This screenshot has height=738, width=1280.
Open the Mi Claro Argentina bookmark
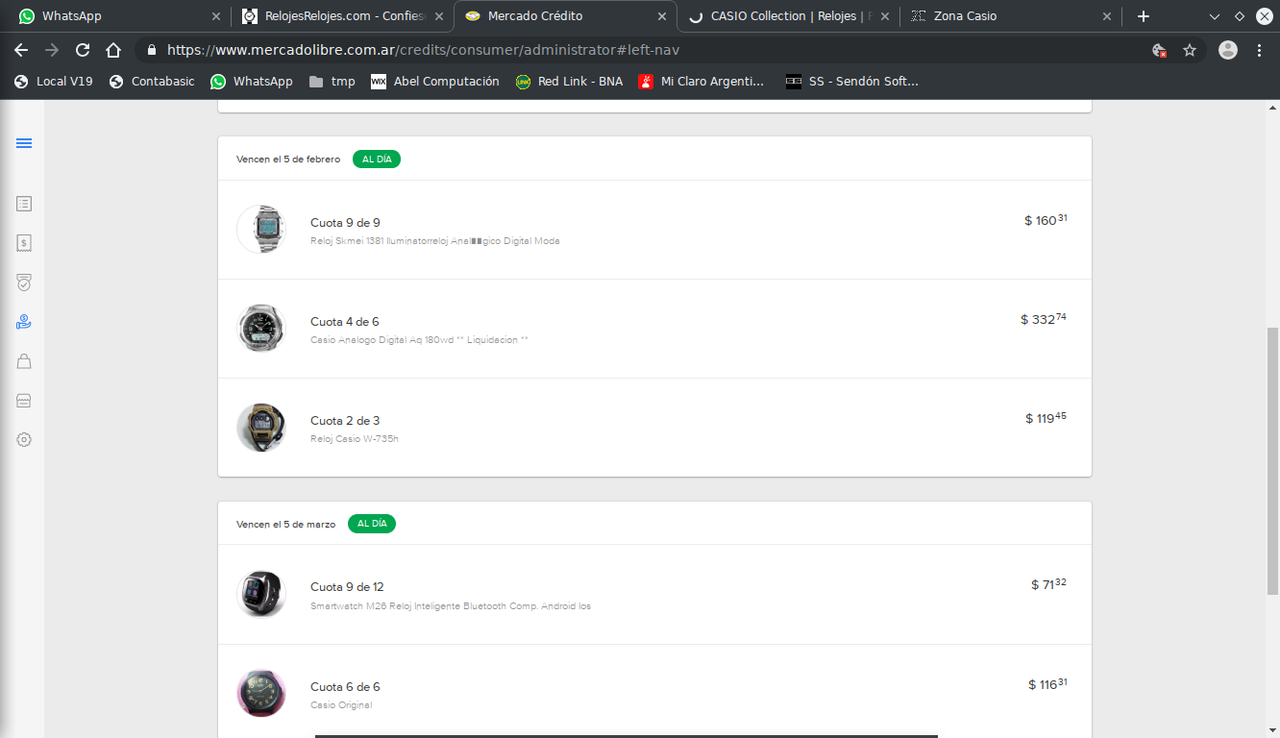click(702, 81)
